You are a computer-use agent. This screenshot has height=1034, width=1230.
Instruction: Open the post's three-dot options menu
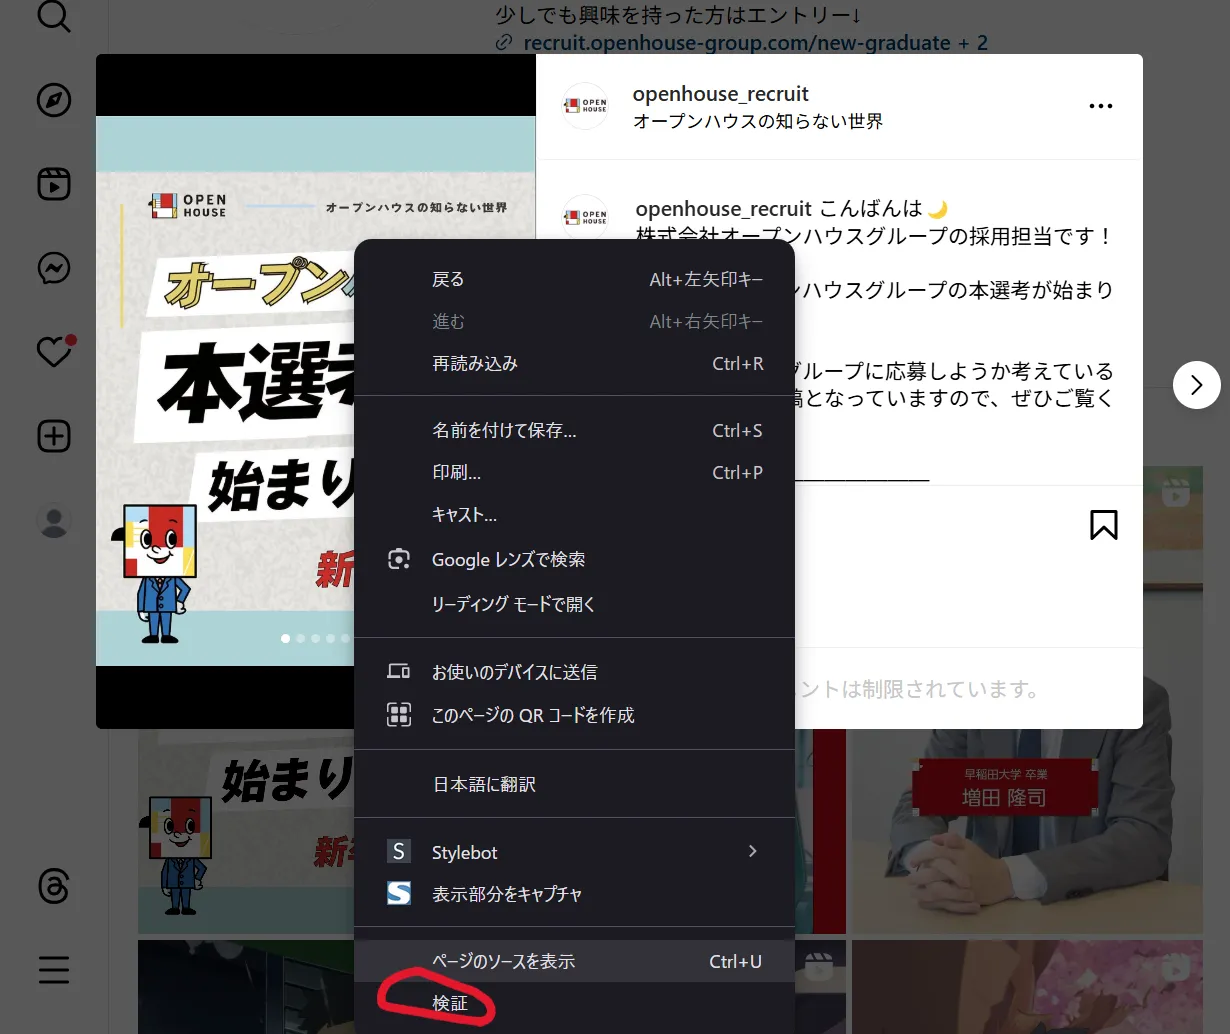[1101, 106]
